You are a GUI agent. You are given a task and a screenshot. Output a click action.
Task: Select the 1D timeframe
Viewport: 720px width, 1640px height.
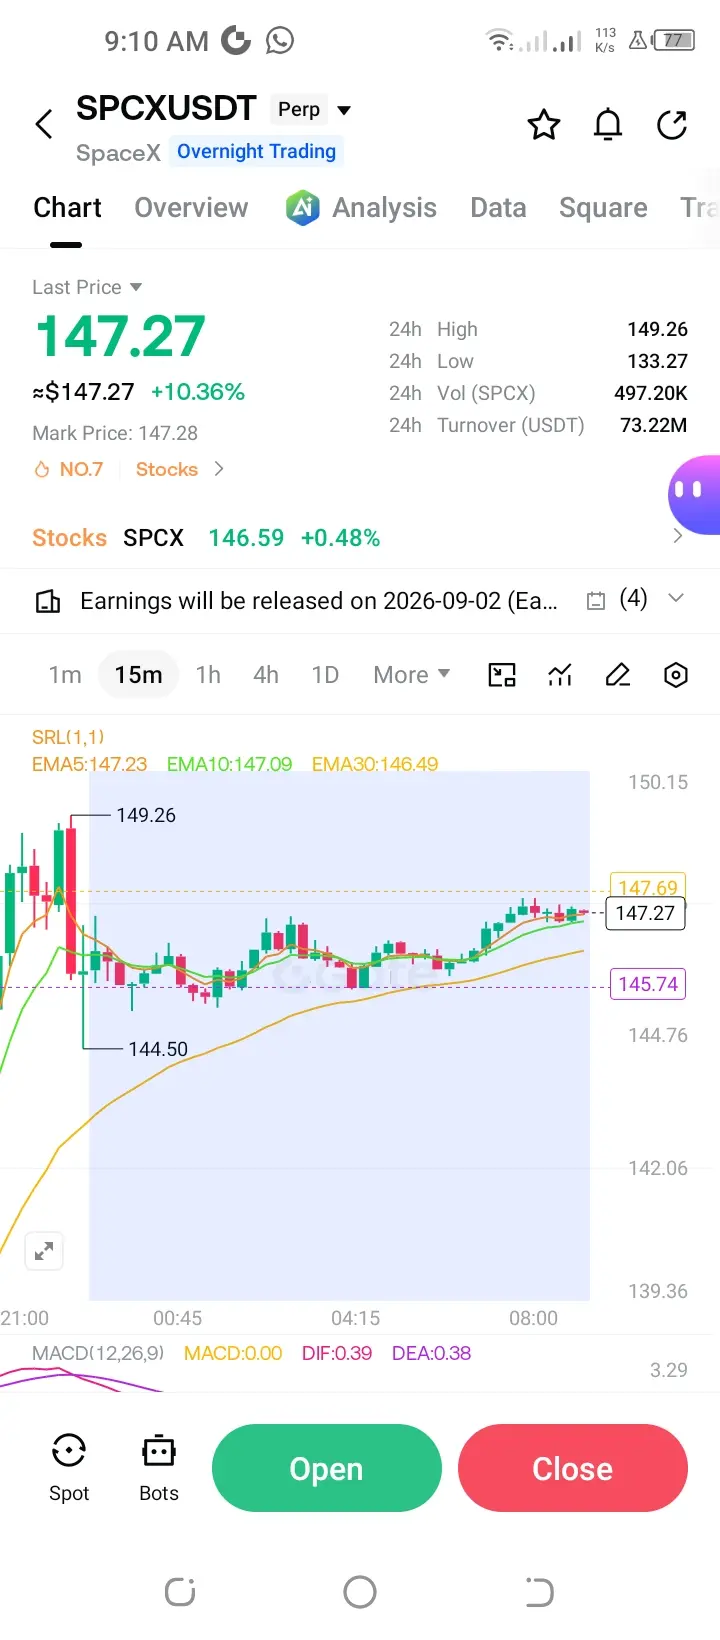pos(325,675)
